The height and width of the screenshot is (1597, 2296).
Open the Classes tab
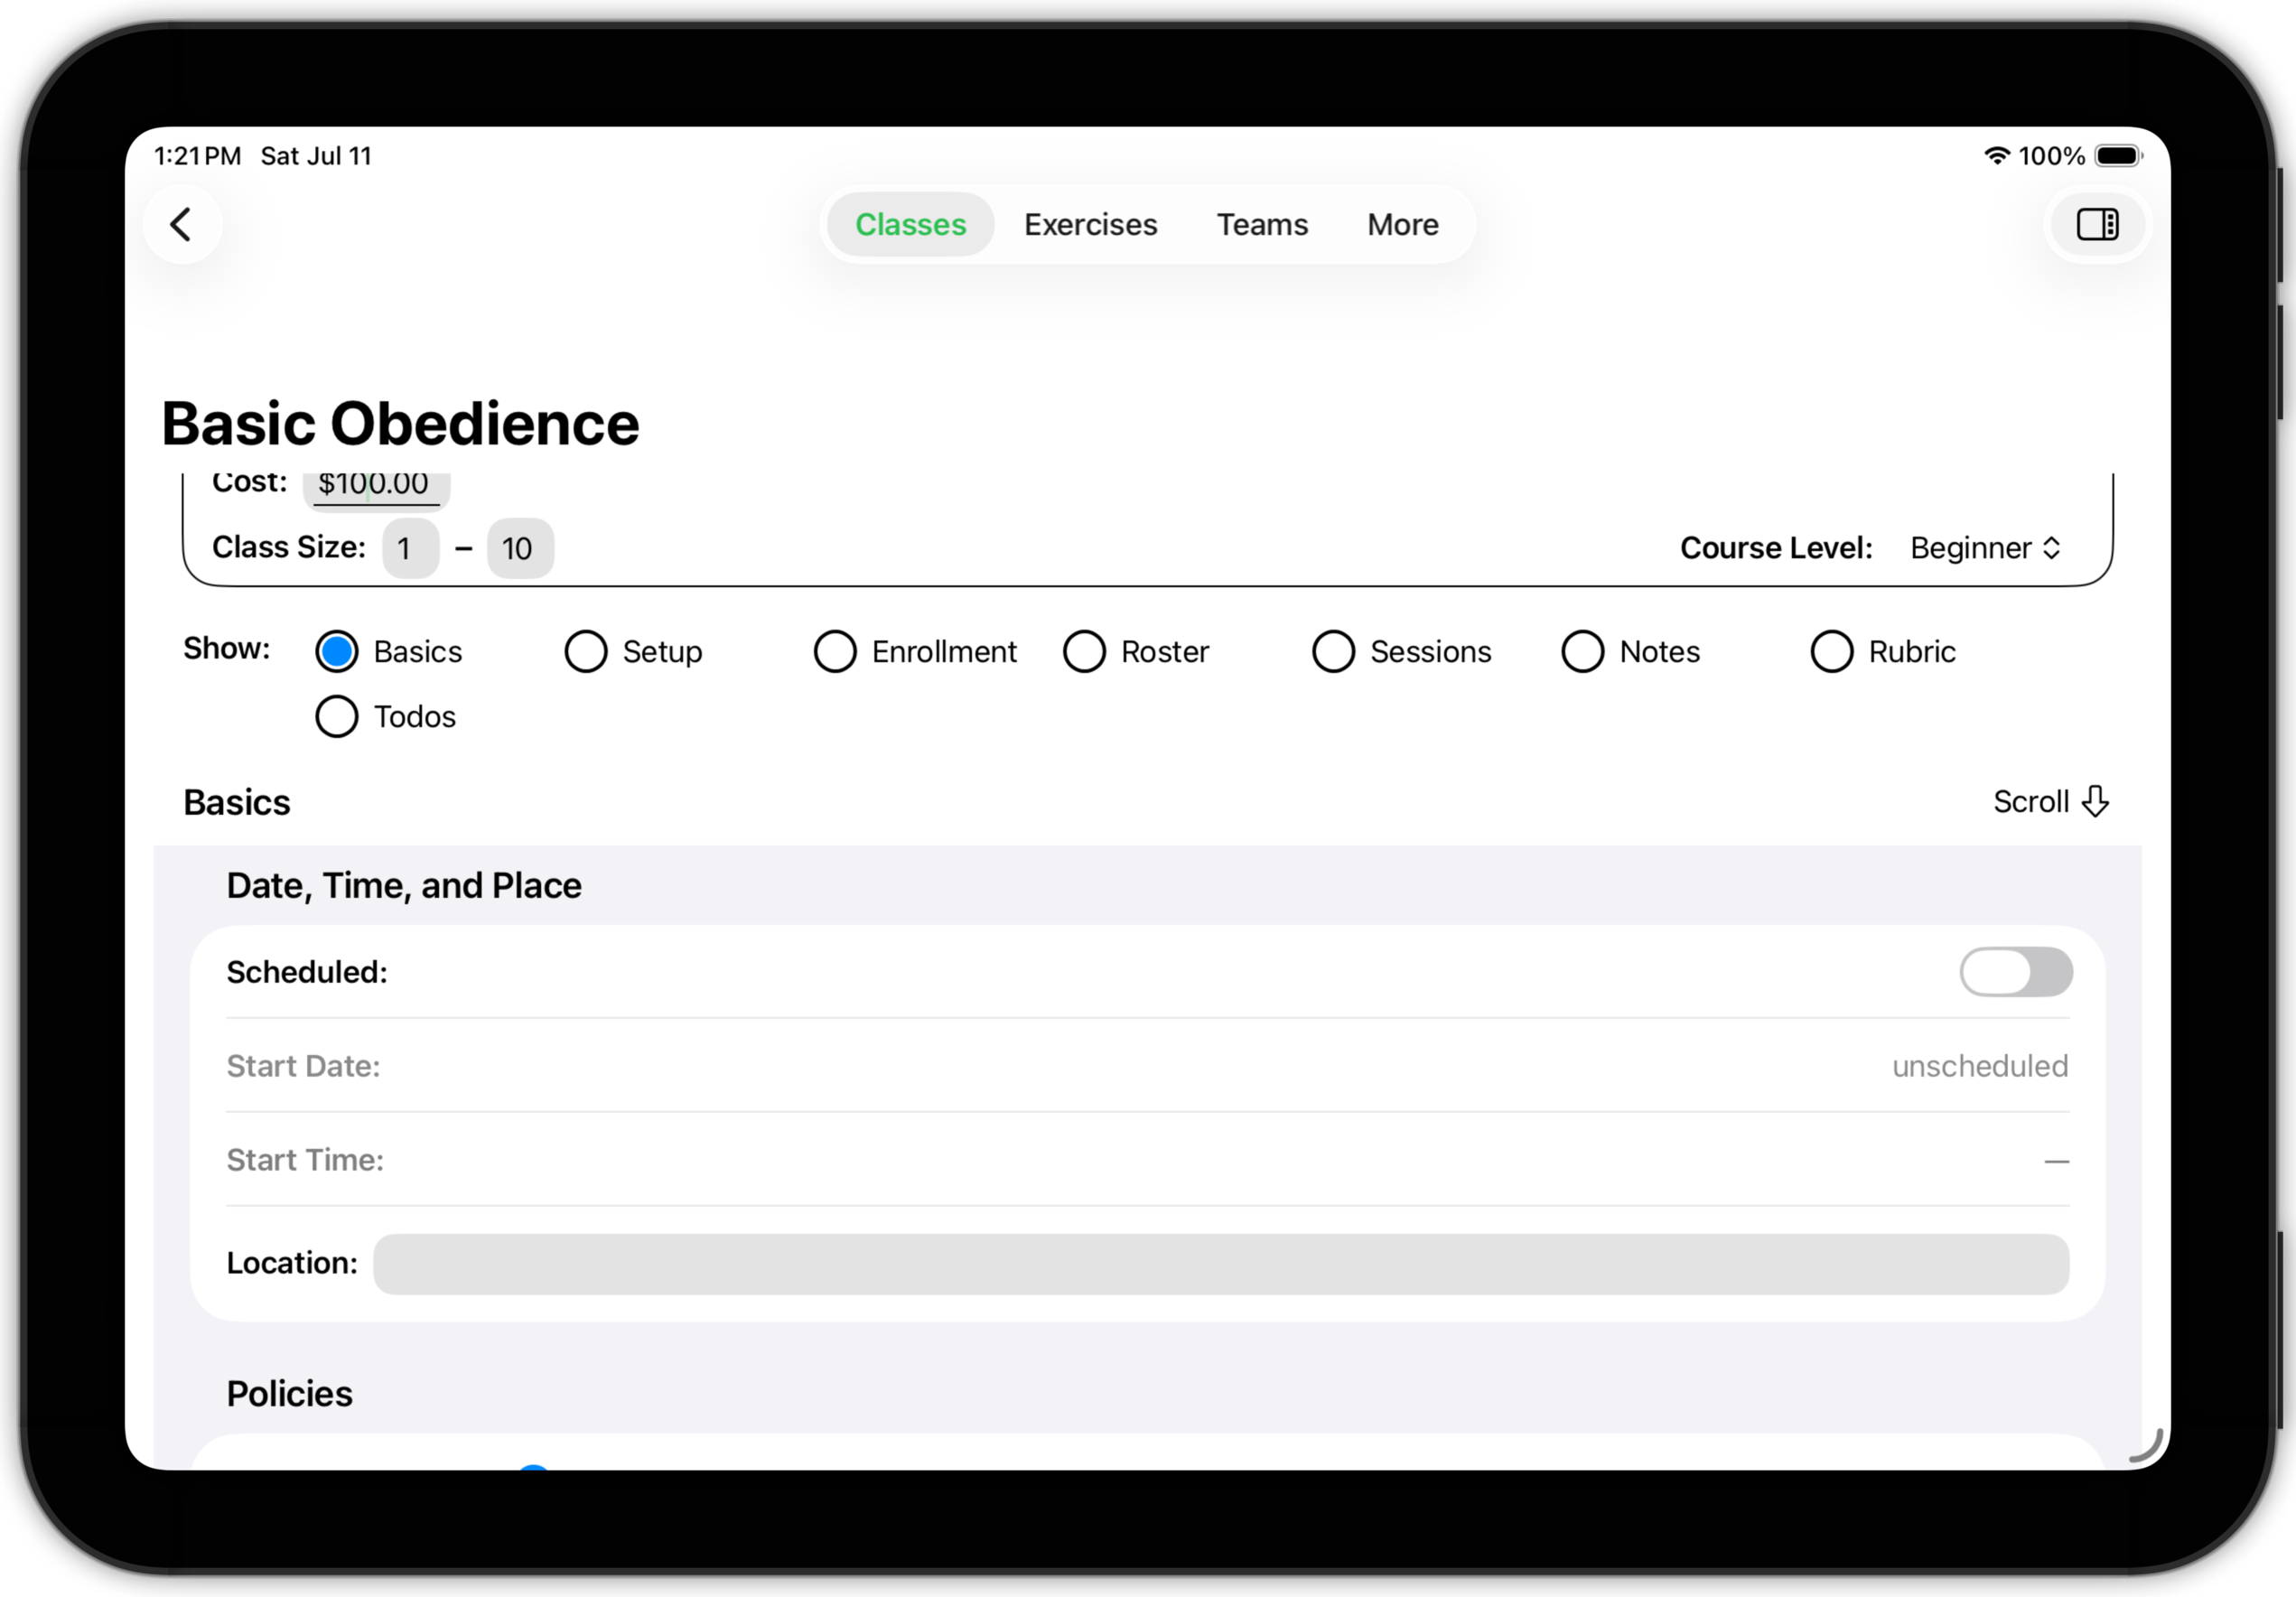[x=910, y=224]
